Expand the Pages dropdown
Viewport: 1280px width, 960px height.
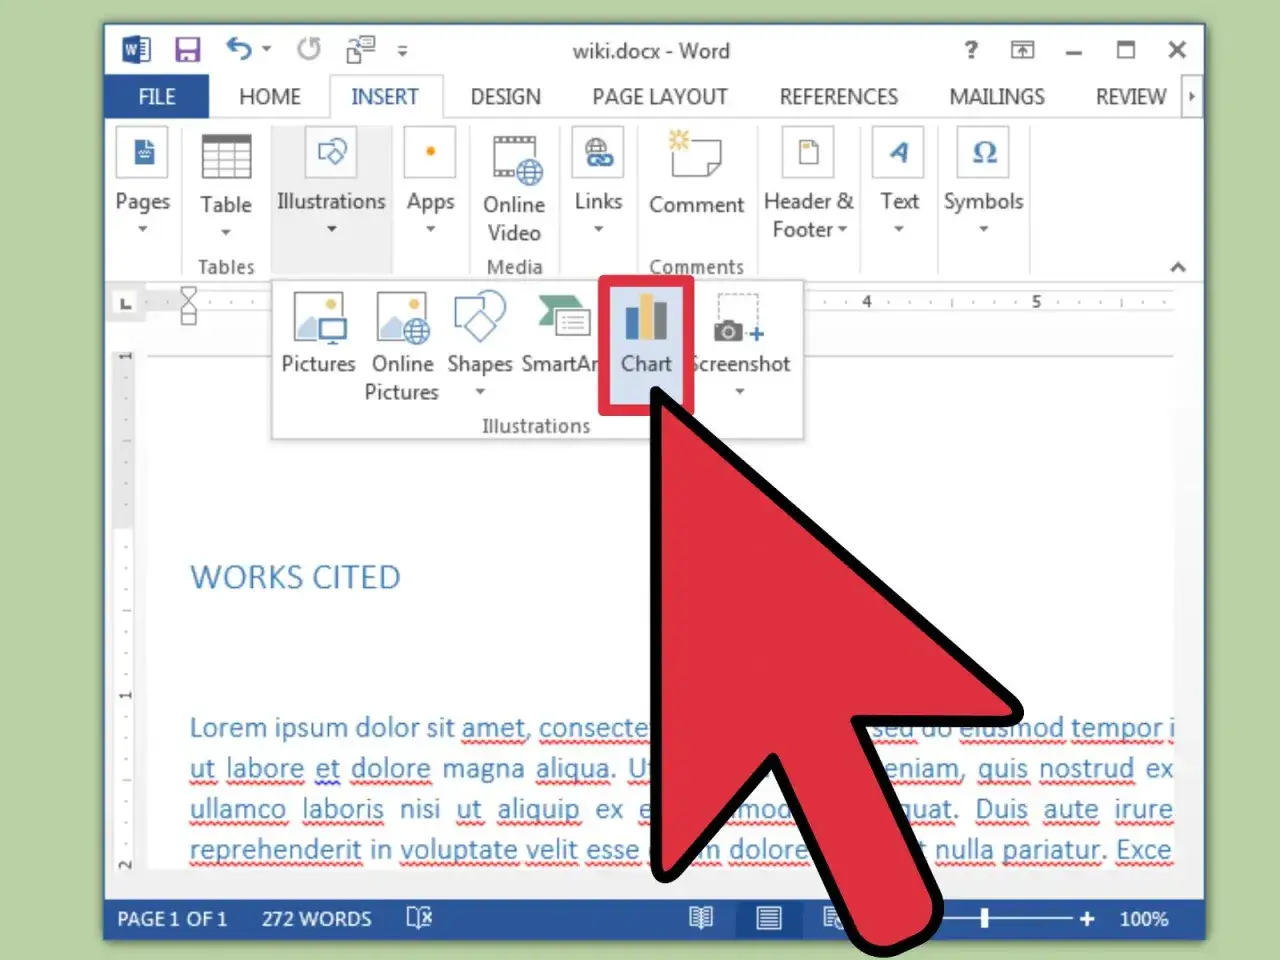(143, 182)
